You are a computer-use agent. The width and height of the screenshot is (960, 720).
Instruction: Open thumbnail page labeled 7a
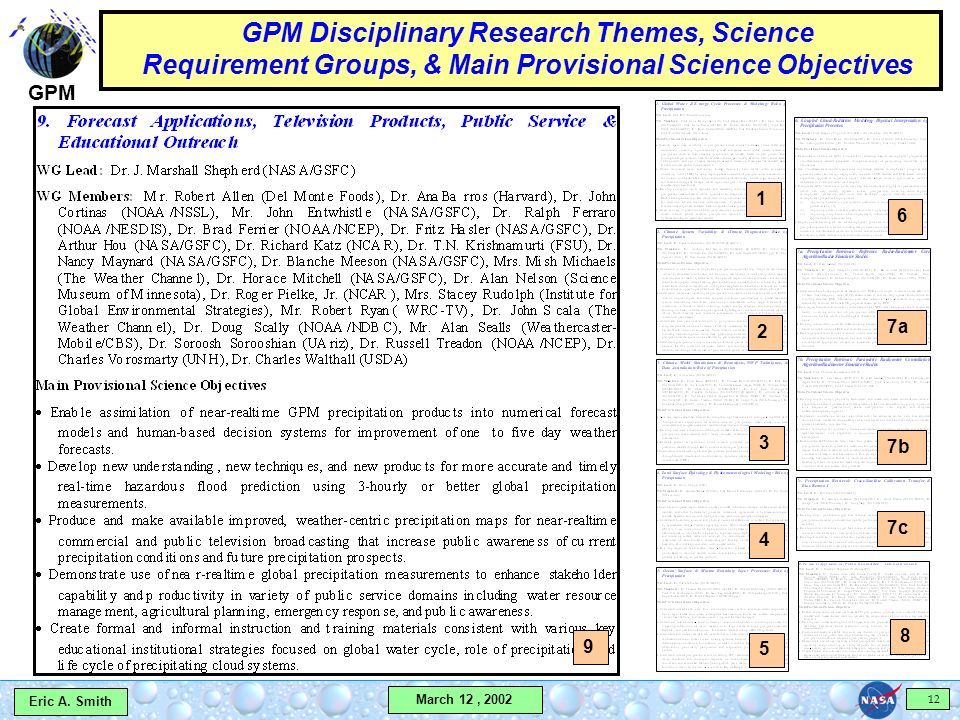863,299
